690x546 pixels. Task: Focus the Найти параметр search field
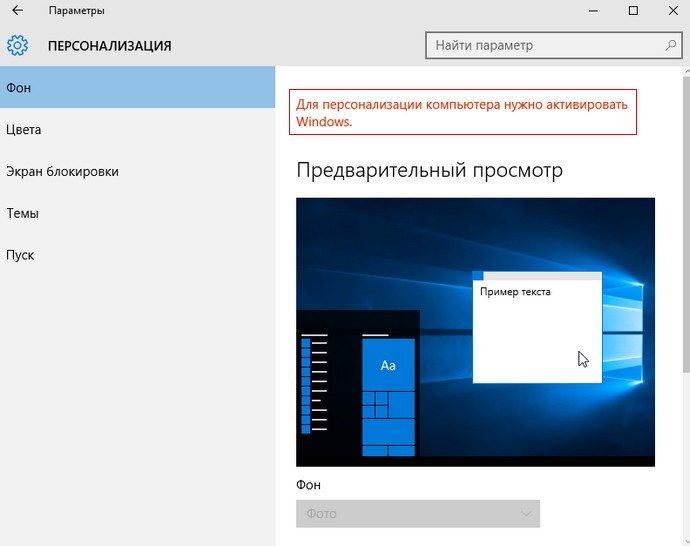[x=554, y=45]
